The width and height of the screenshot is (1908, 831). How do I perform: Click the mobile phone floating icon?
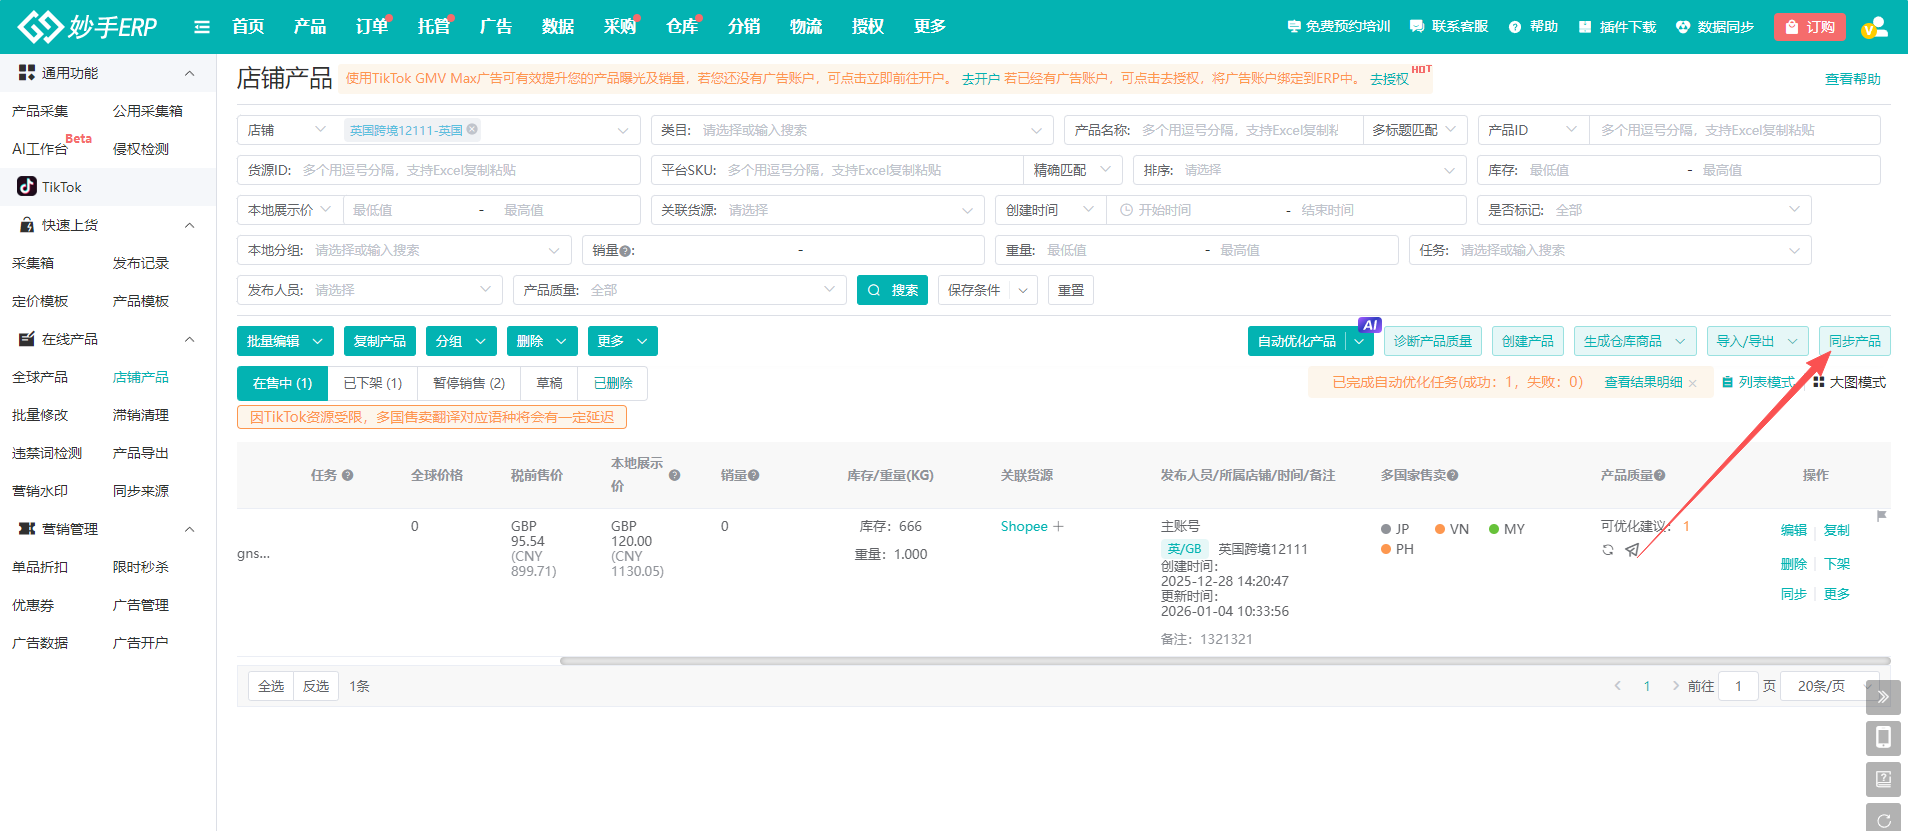click(1882, 738)
